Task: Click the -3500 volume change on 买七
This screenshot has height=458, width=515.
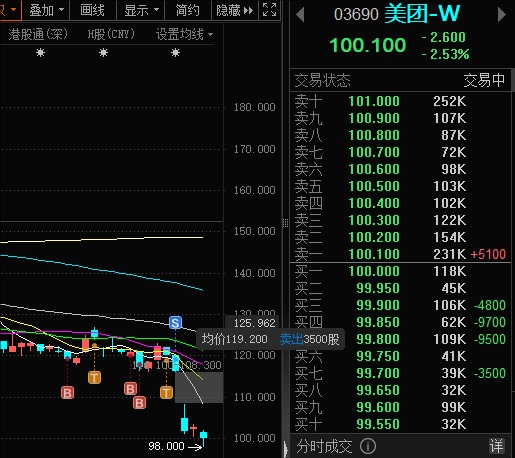Action: pyautogui.click(x=490, y=373)
